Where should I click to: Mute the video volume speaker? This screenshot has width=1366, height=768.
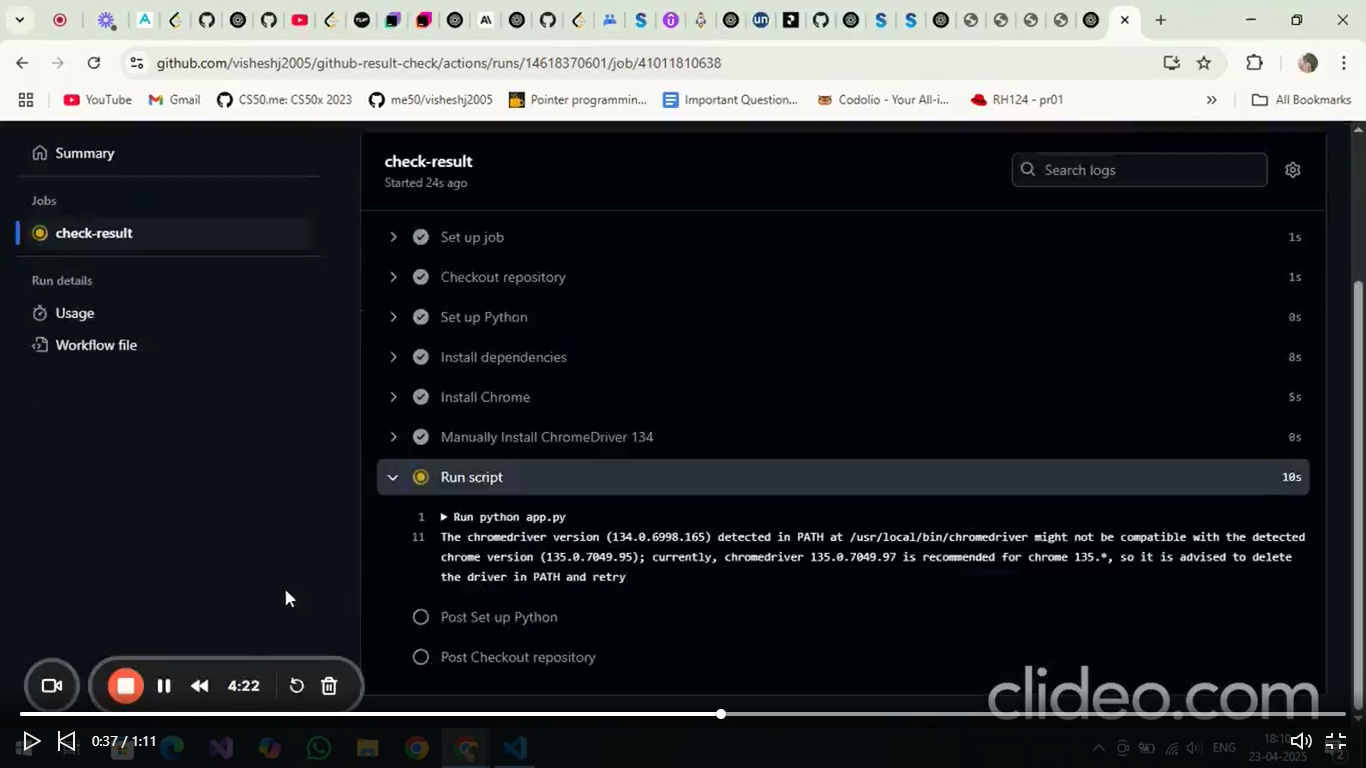1300,741
